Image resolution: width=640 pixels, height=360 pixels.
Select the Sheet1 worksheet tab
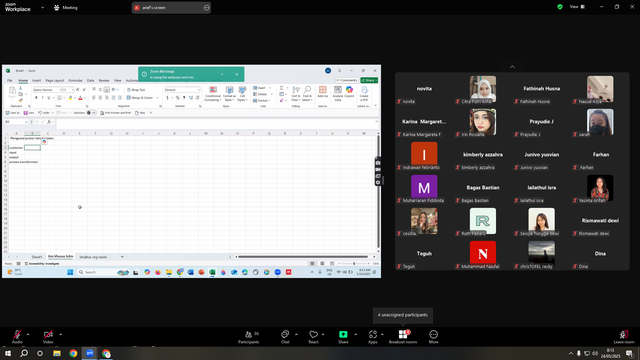(x=37, y=257)
